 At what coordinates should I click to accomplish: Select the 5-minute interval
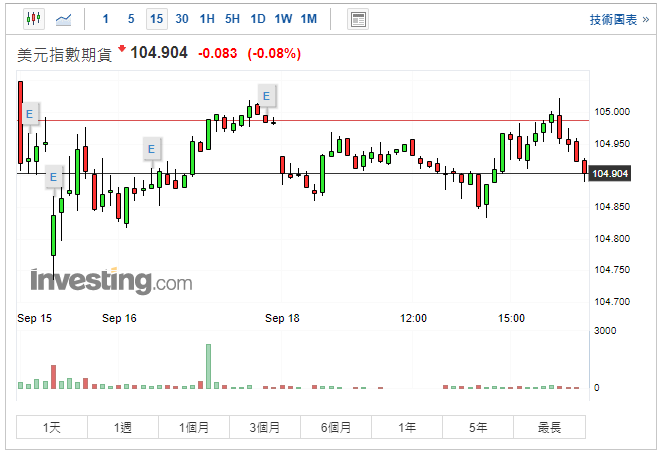point(130,19)
